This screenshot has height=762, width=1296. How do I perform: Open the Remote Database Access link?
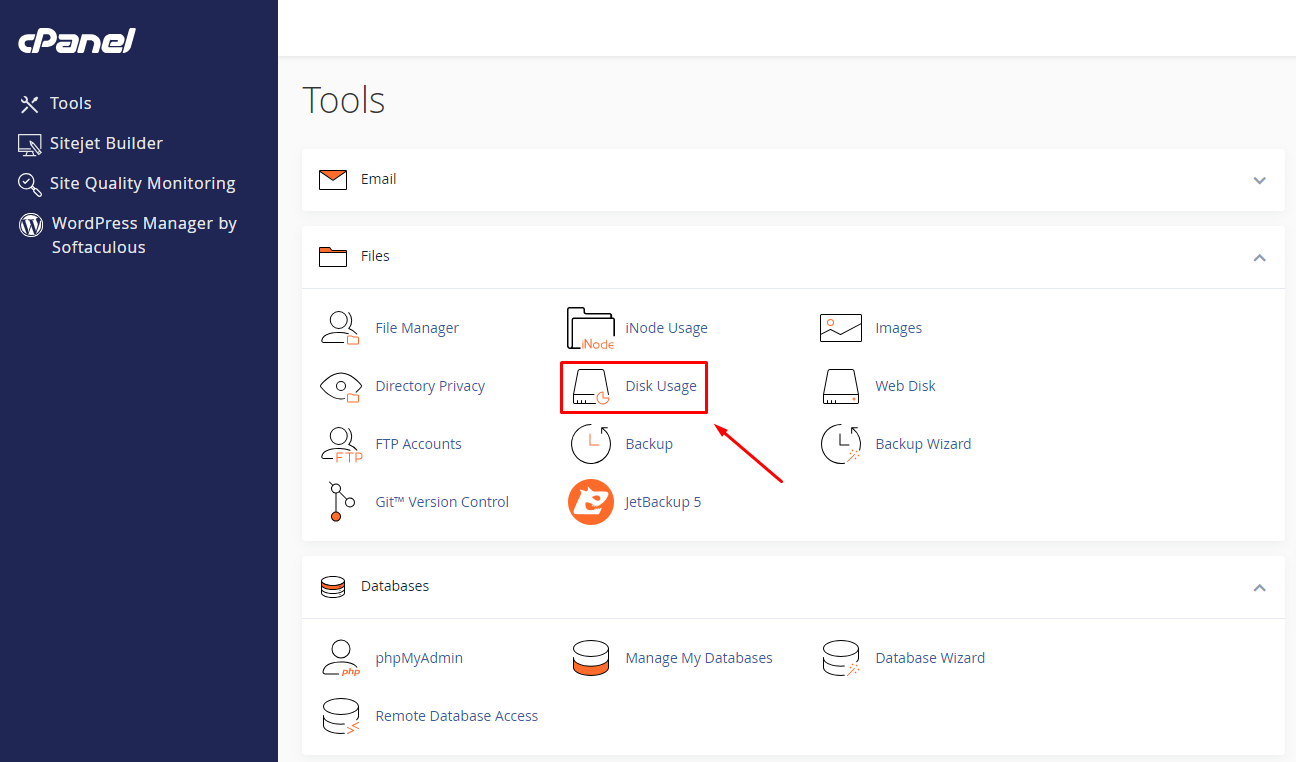(x=457, y=716)
